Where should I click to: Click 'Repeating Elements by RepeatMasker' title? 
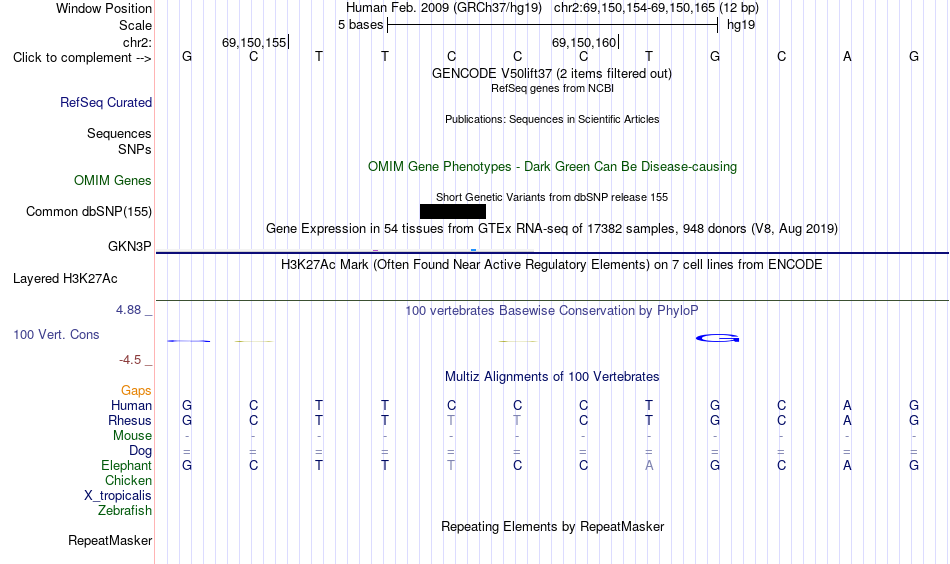[x=552, y=526]
